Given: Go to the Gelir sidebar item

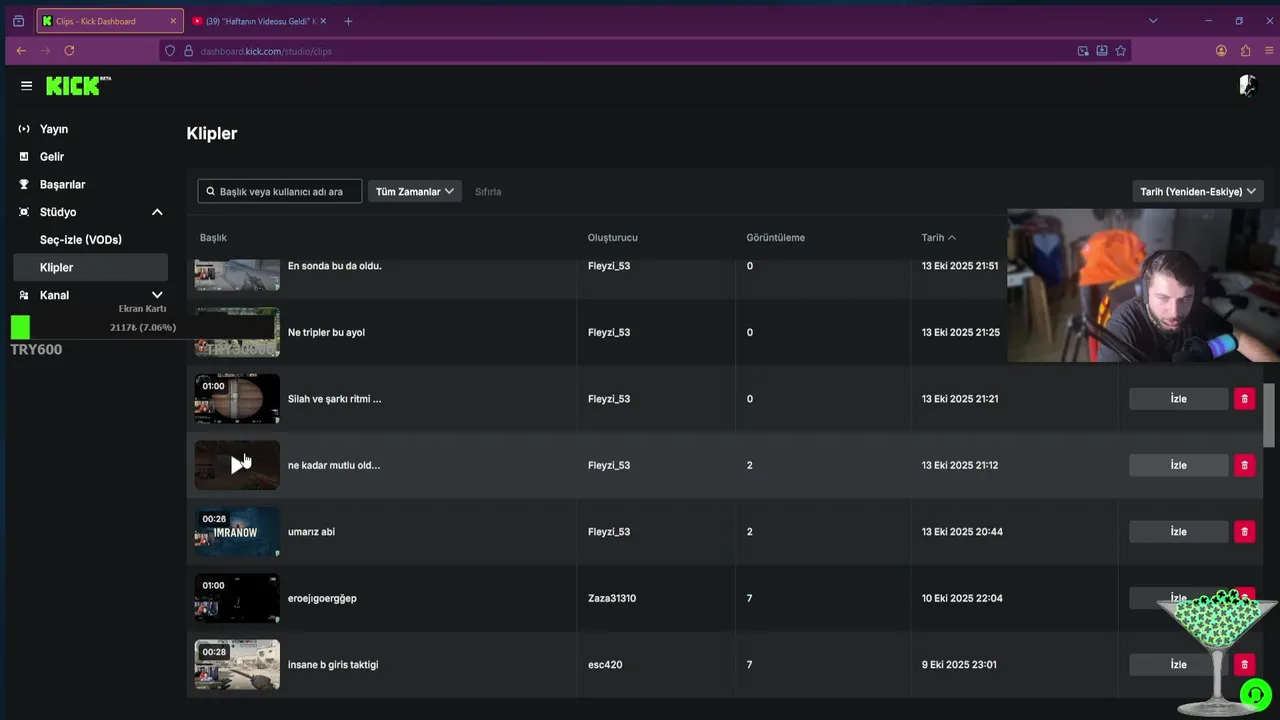Looking at the screenshot, I should 52,157.
